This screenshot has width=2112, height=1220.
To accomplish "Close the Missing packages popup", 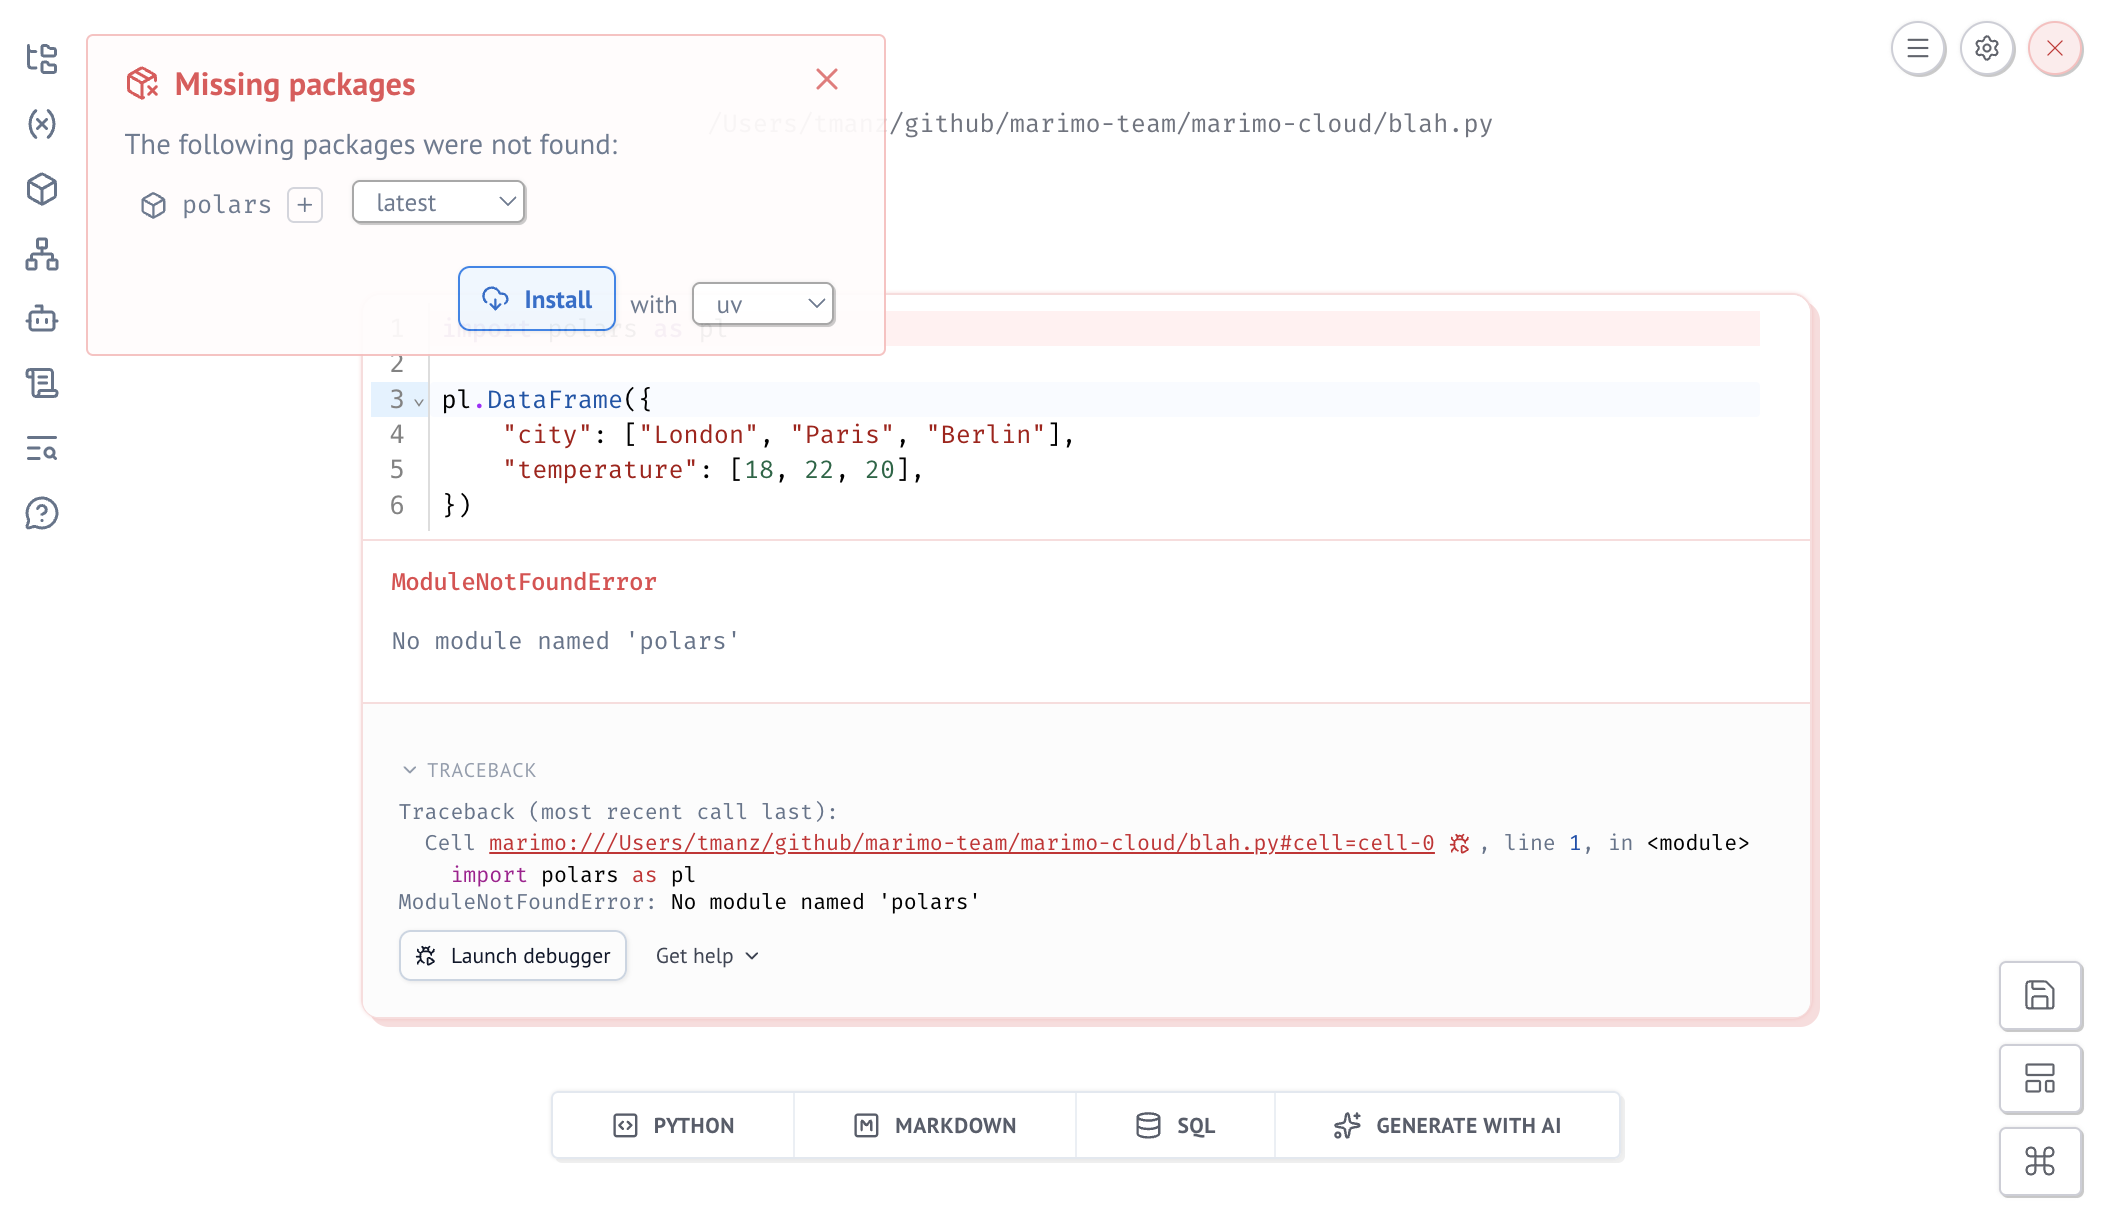I will (x=827, y=79).
